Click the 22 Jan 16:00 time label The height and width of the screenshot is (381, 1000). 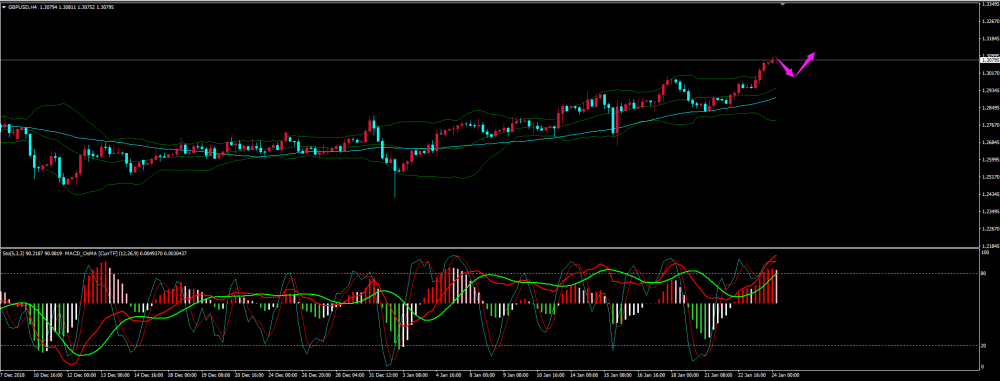tap(752, 375)
